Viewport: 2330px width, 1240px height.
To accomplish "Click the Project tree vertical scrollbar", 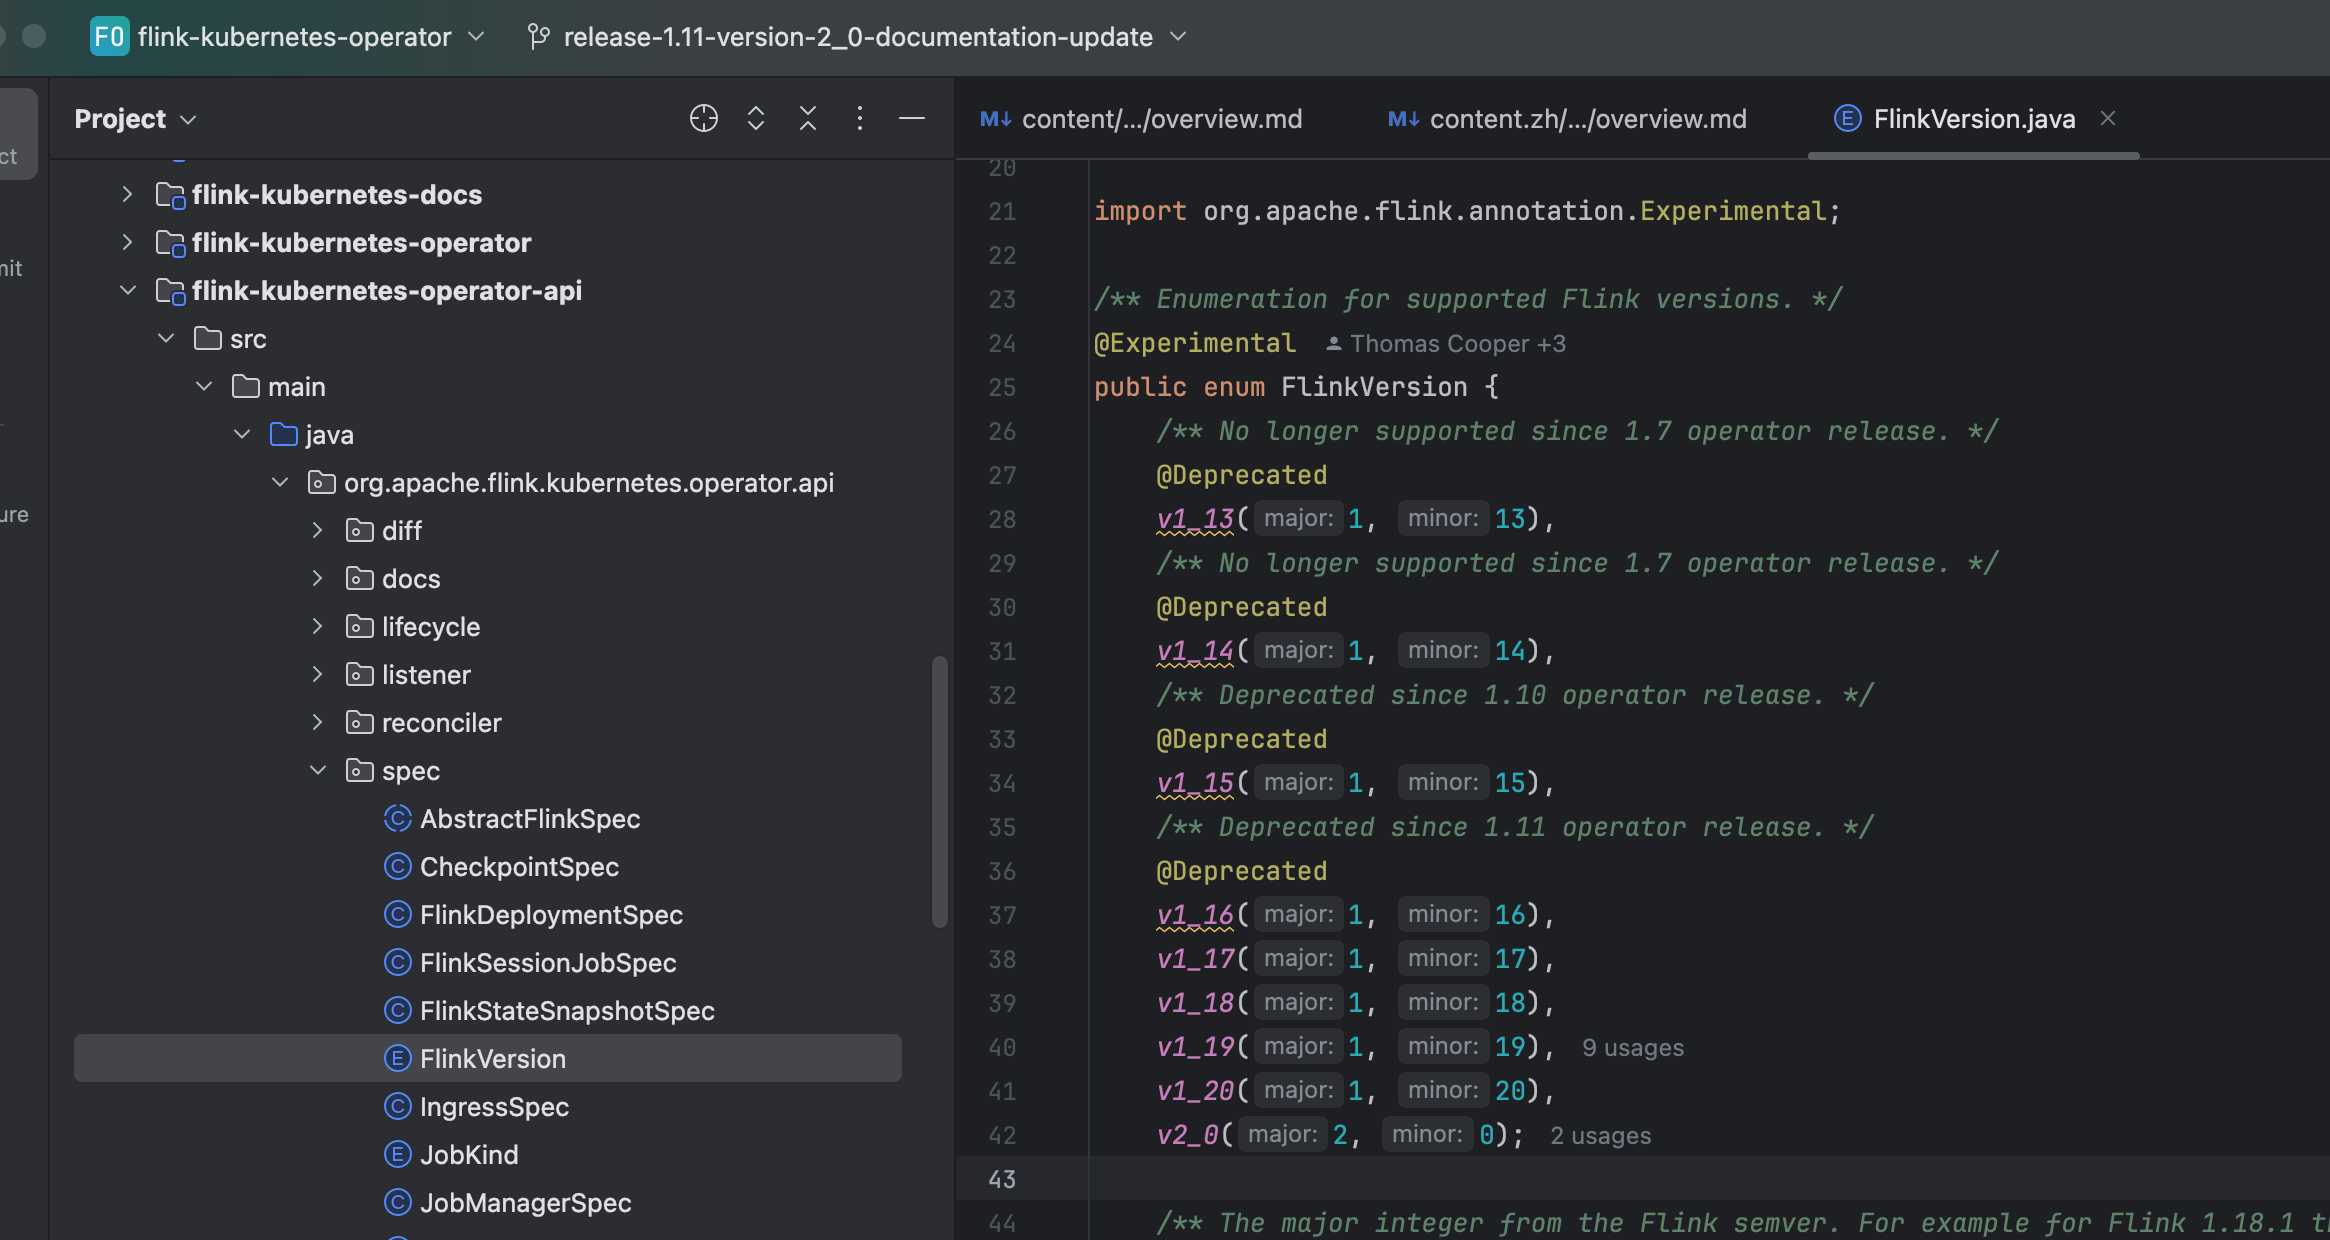I will [x=939, y=790].
